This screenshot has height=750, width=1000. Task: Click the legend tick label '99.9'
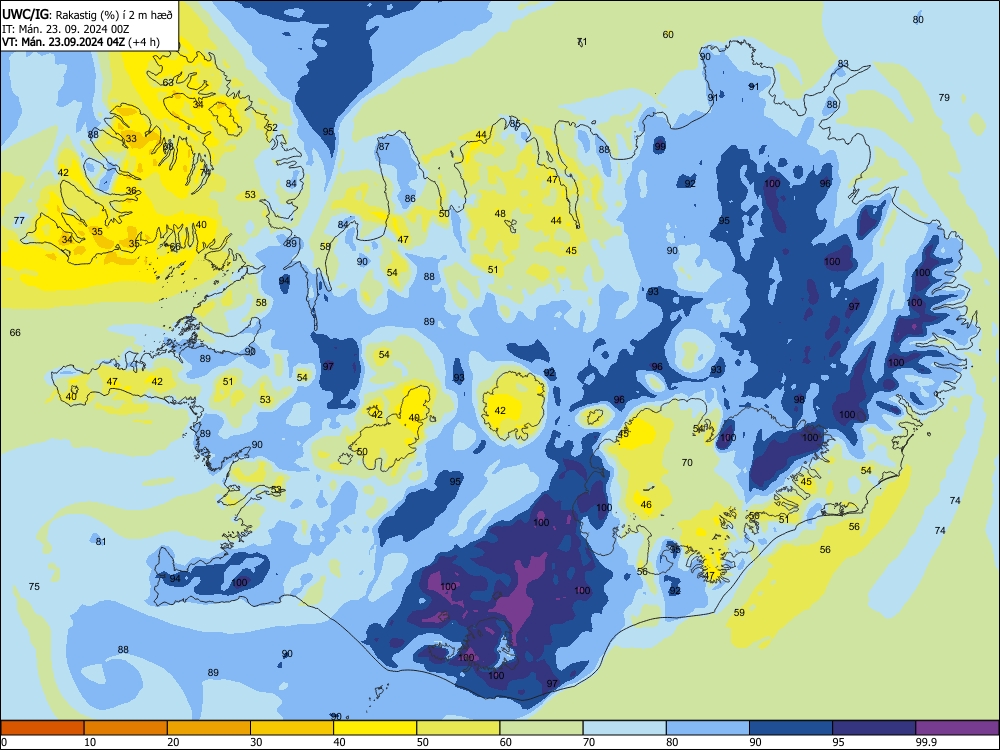(925, 742)
